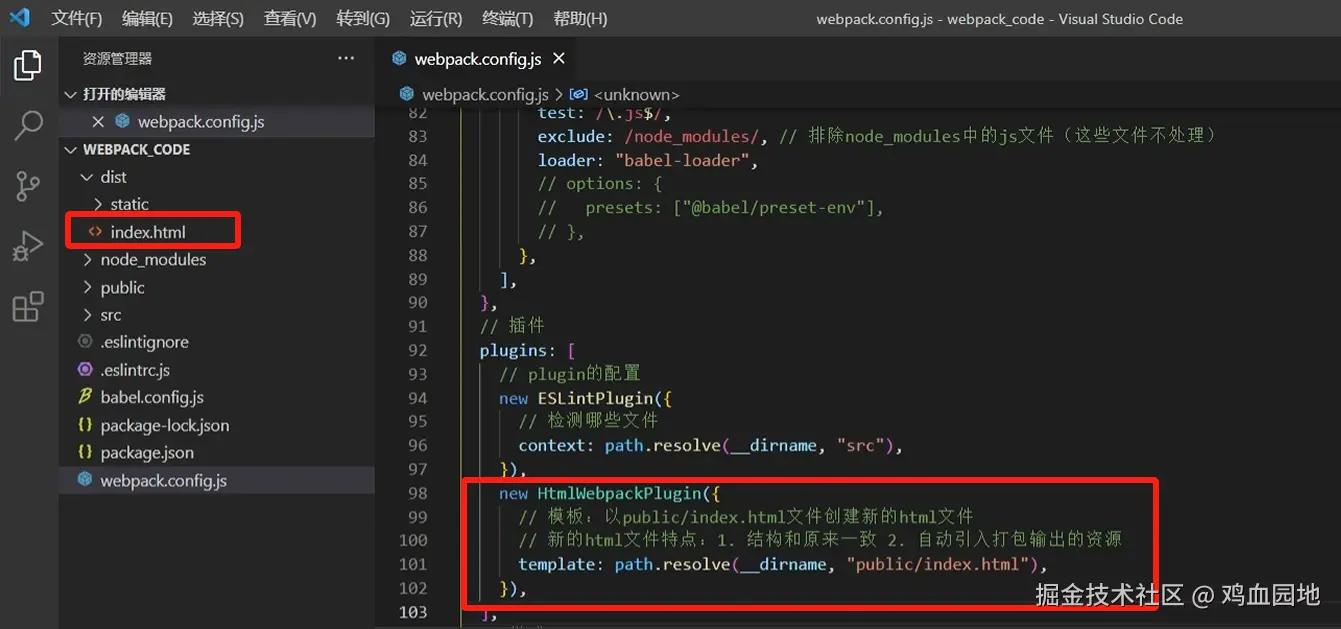Click the package.json braces icon
Viewport: 1341px width, 629px height.
tap(85, 453)
